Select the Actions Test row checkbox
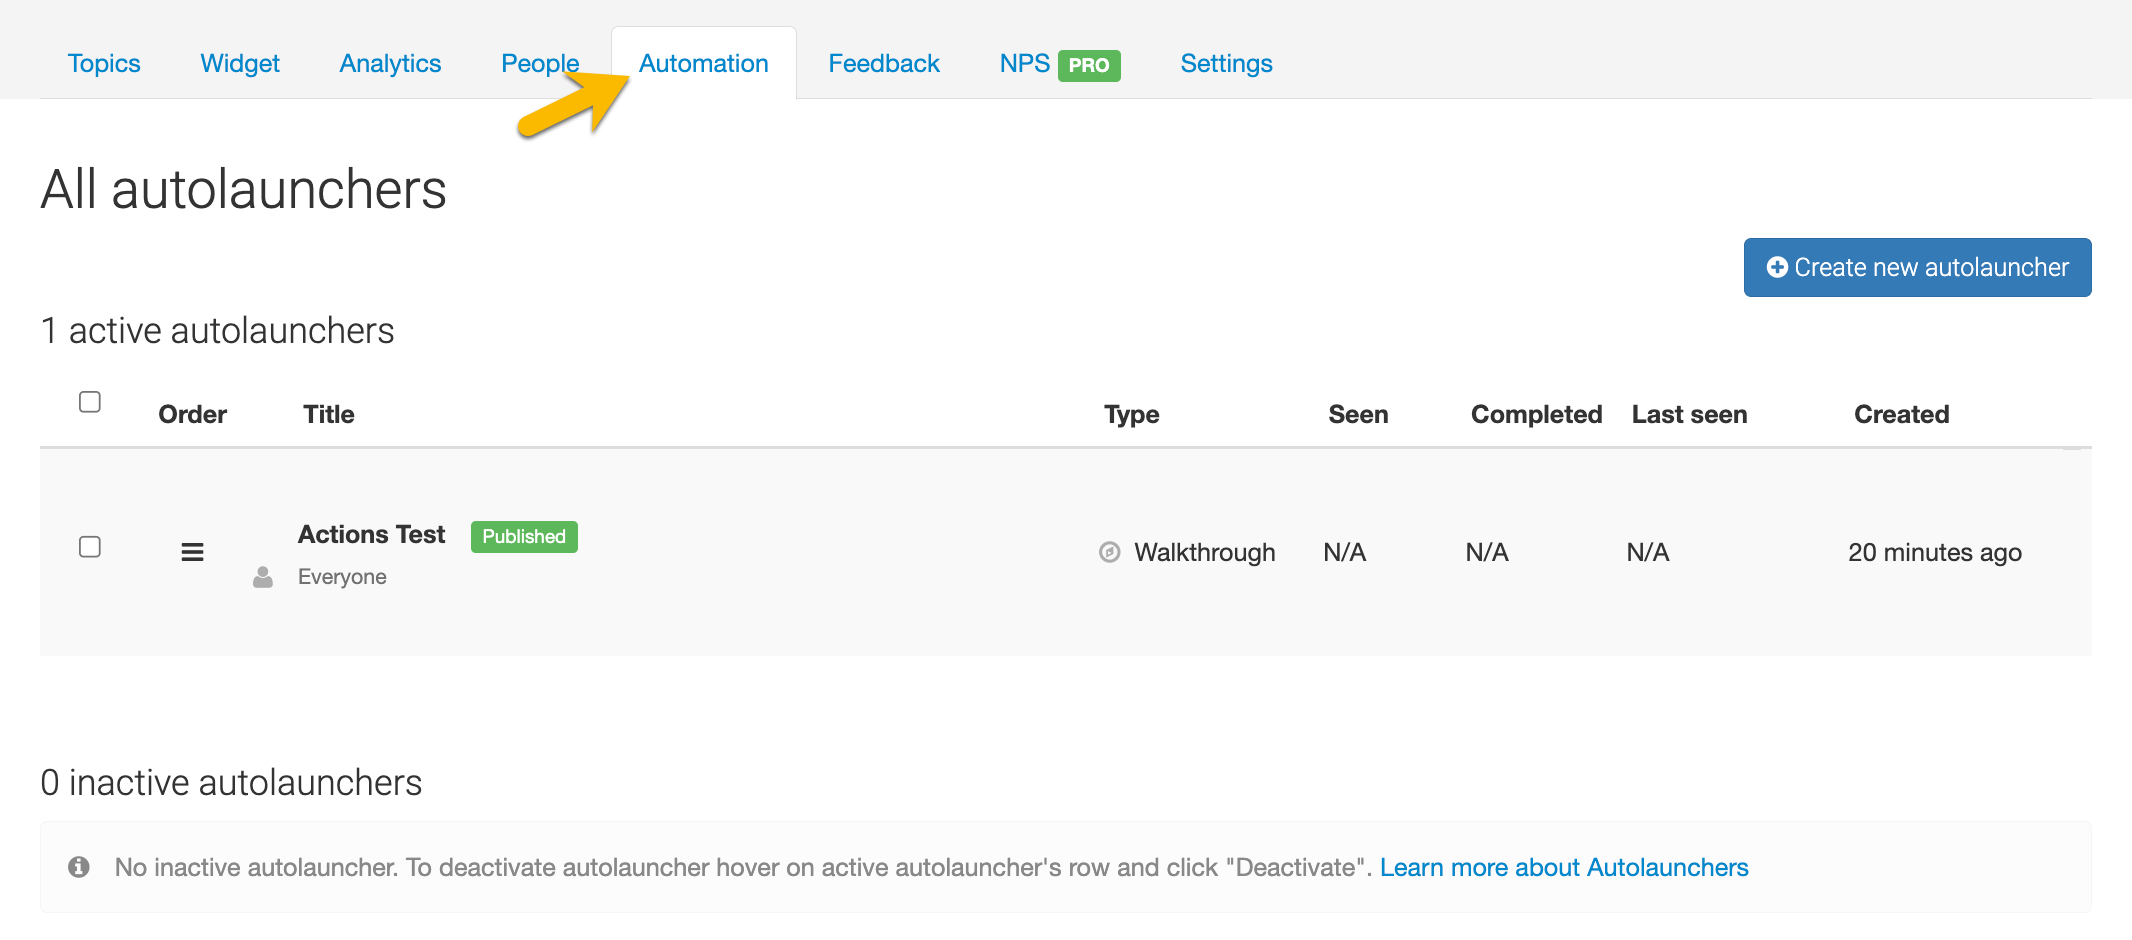The image size is (2132, 940). tap(90, 547)
